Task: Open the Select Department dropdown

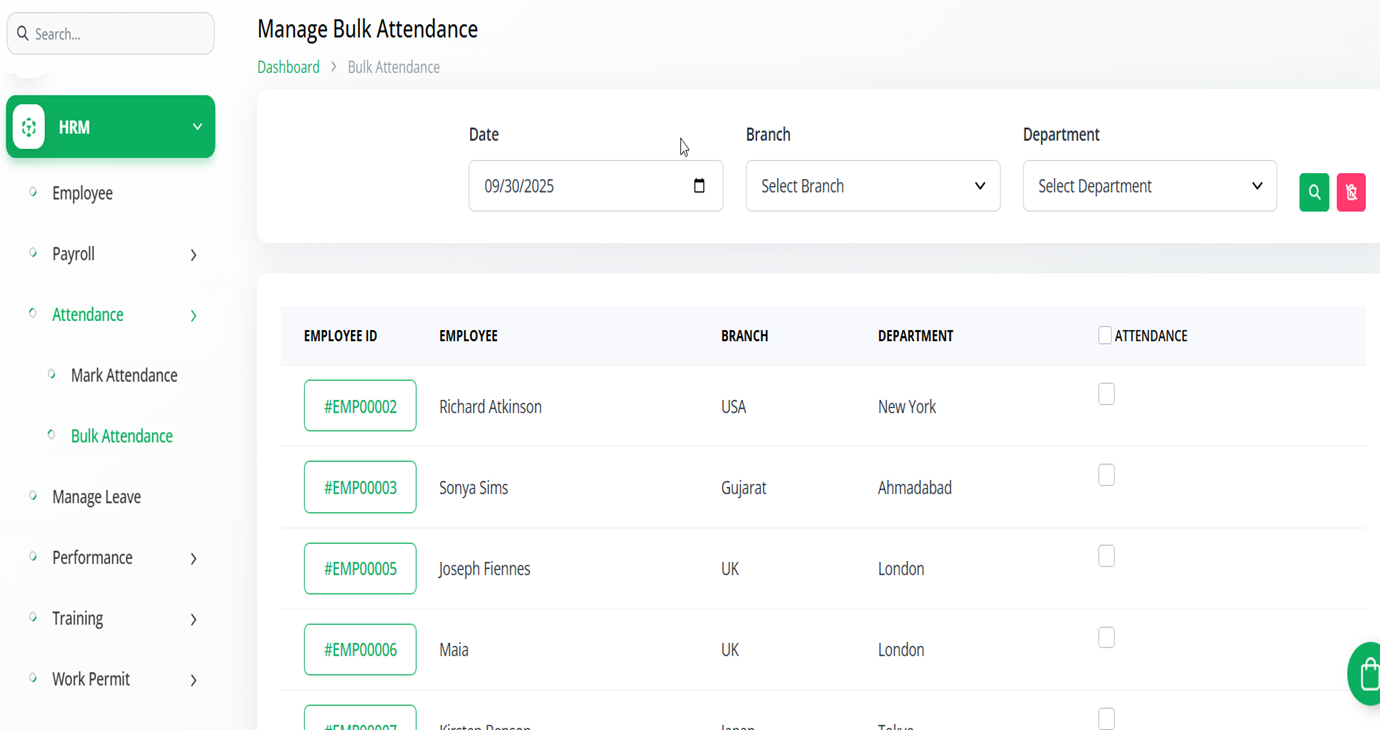Action: click(1149, 186)
